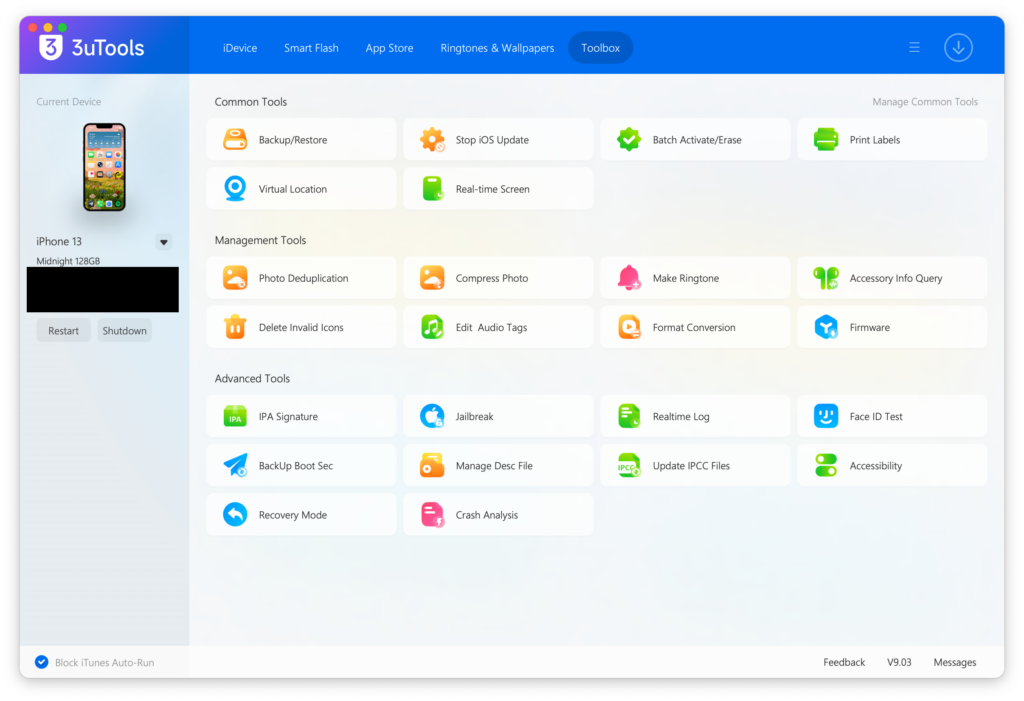The height and width of the screenshot is (701, 1024).
Task: Click the Advanced Tools heading
Action: pos(252,379)
